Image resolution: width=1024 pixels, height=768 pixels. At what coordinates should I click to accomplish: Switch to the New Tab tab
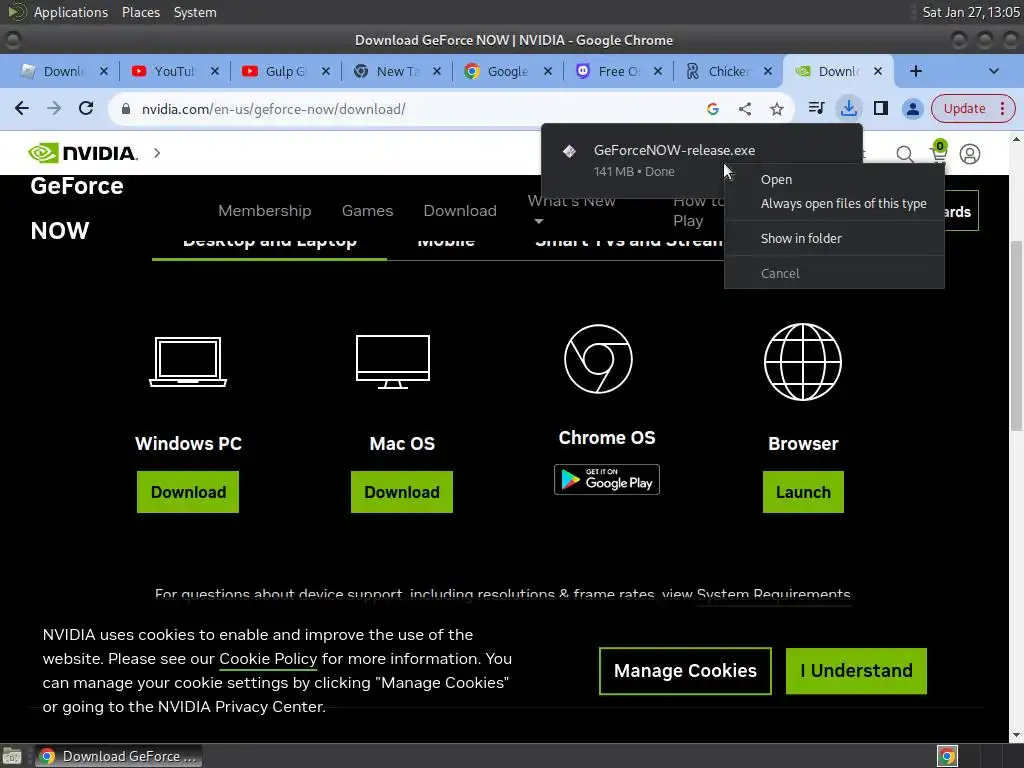[397, 71]
